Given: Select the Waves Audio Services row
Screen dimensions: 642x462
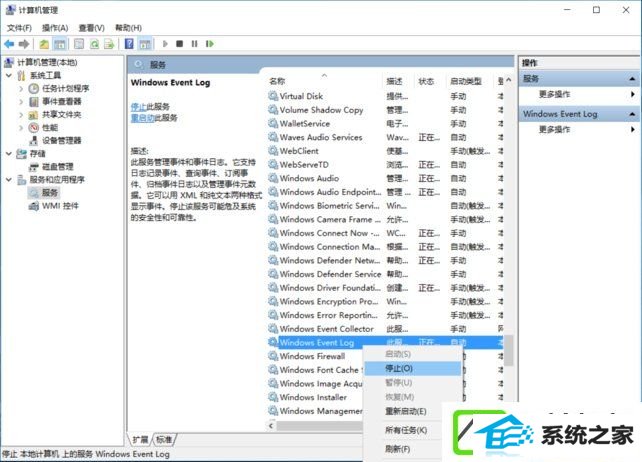Looking at the screenshot, I should coord(385,137).
